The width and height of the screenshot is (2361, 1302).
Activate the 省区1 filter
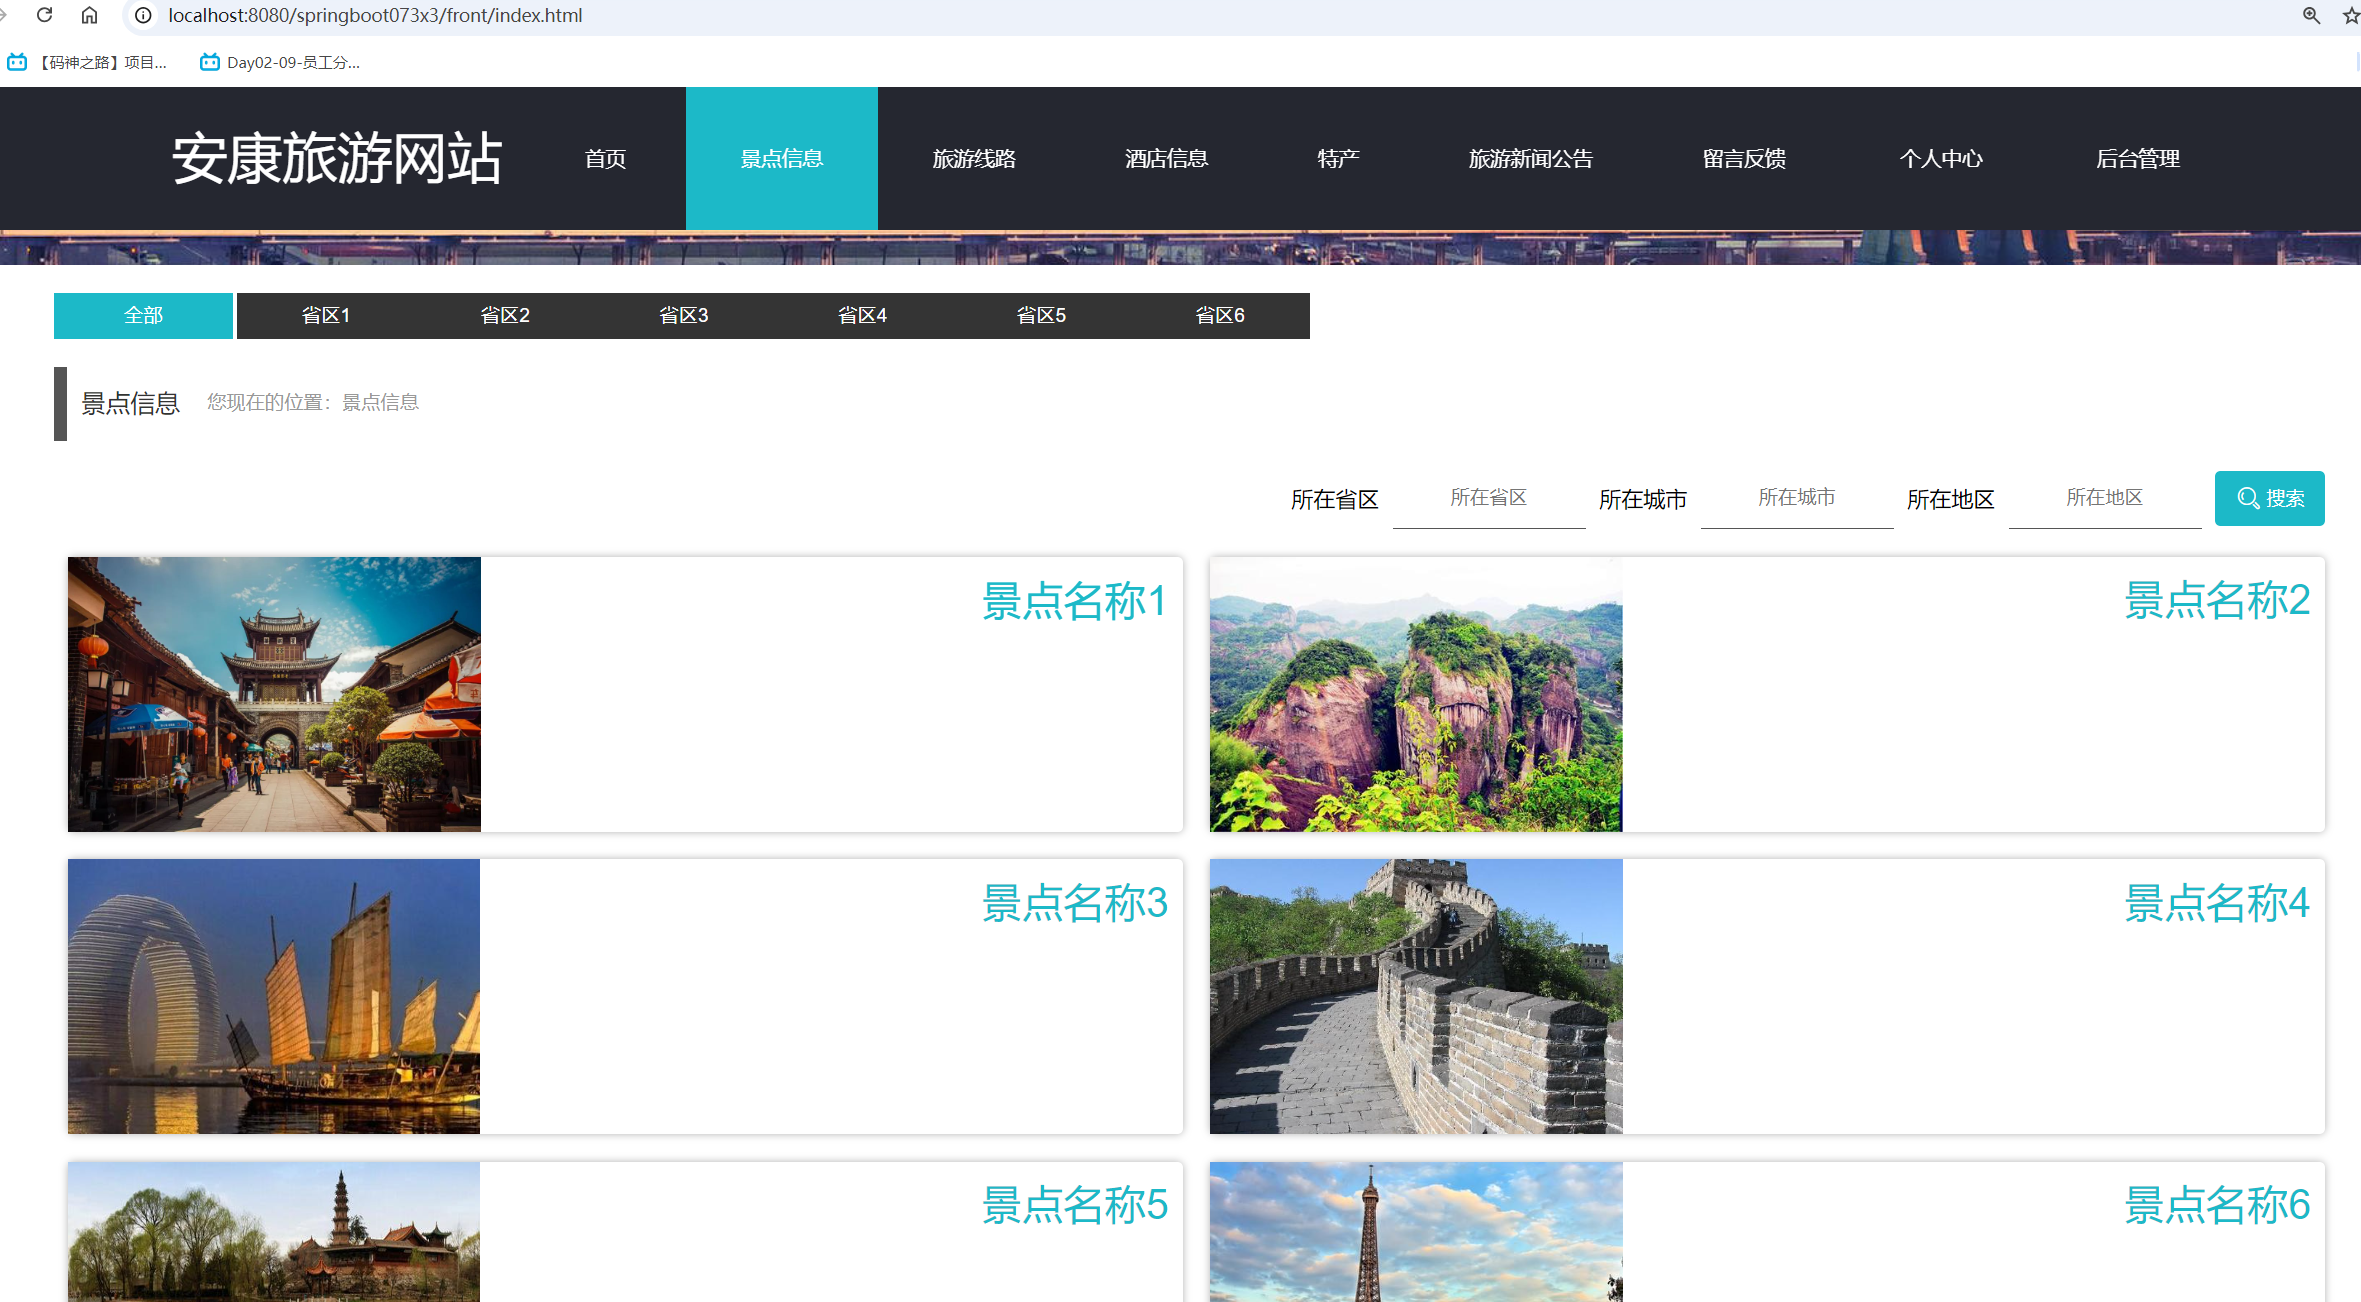pyautogui.click(x=326, y=315)
